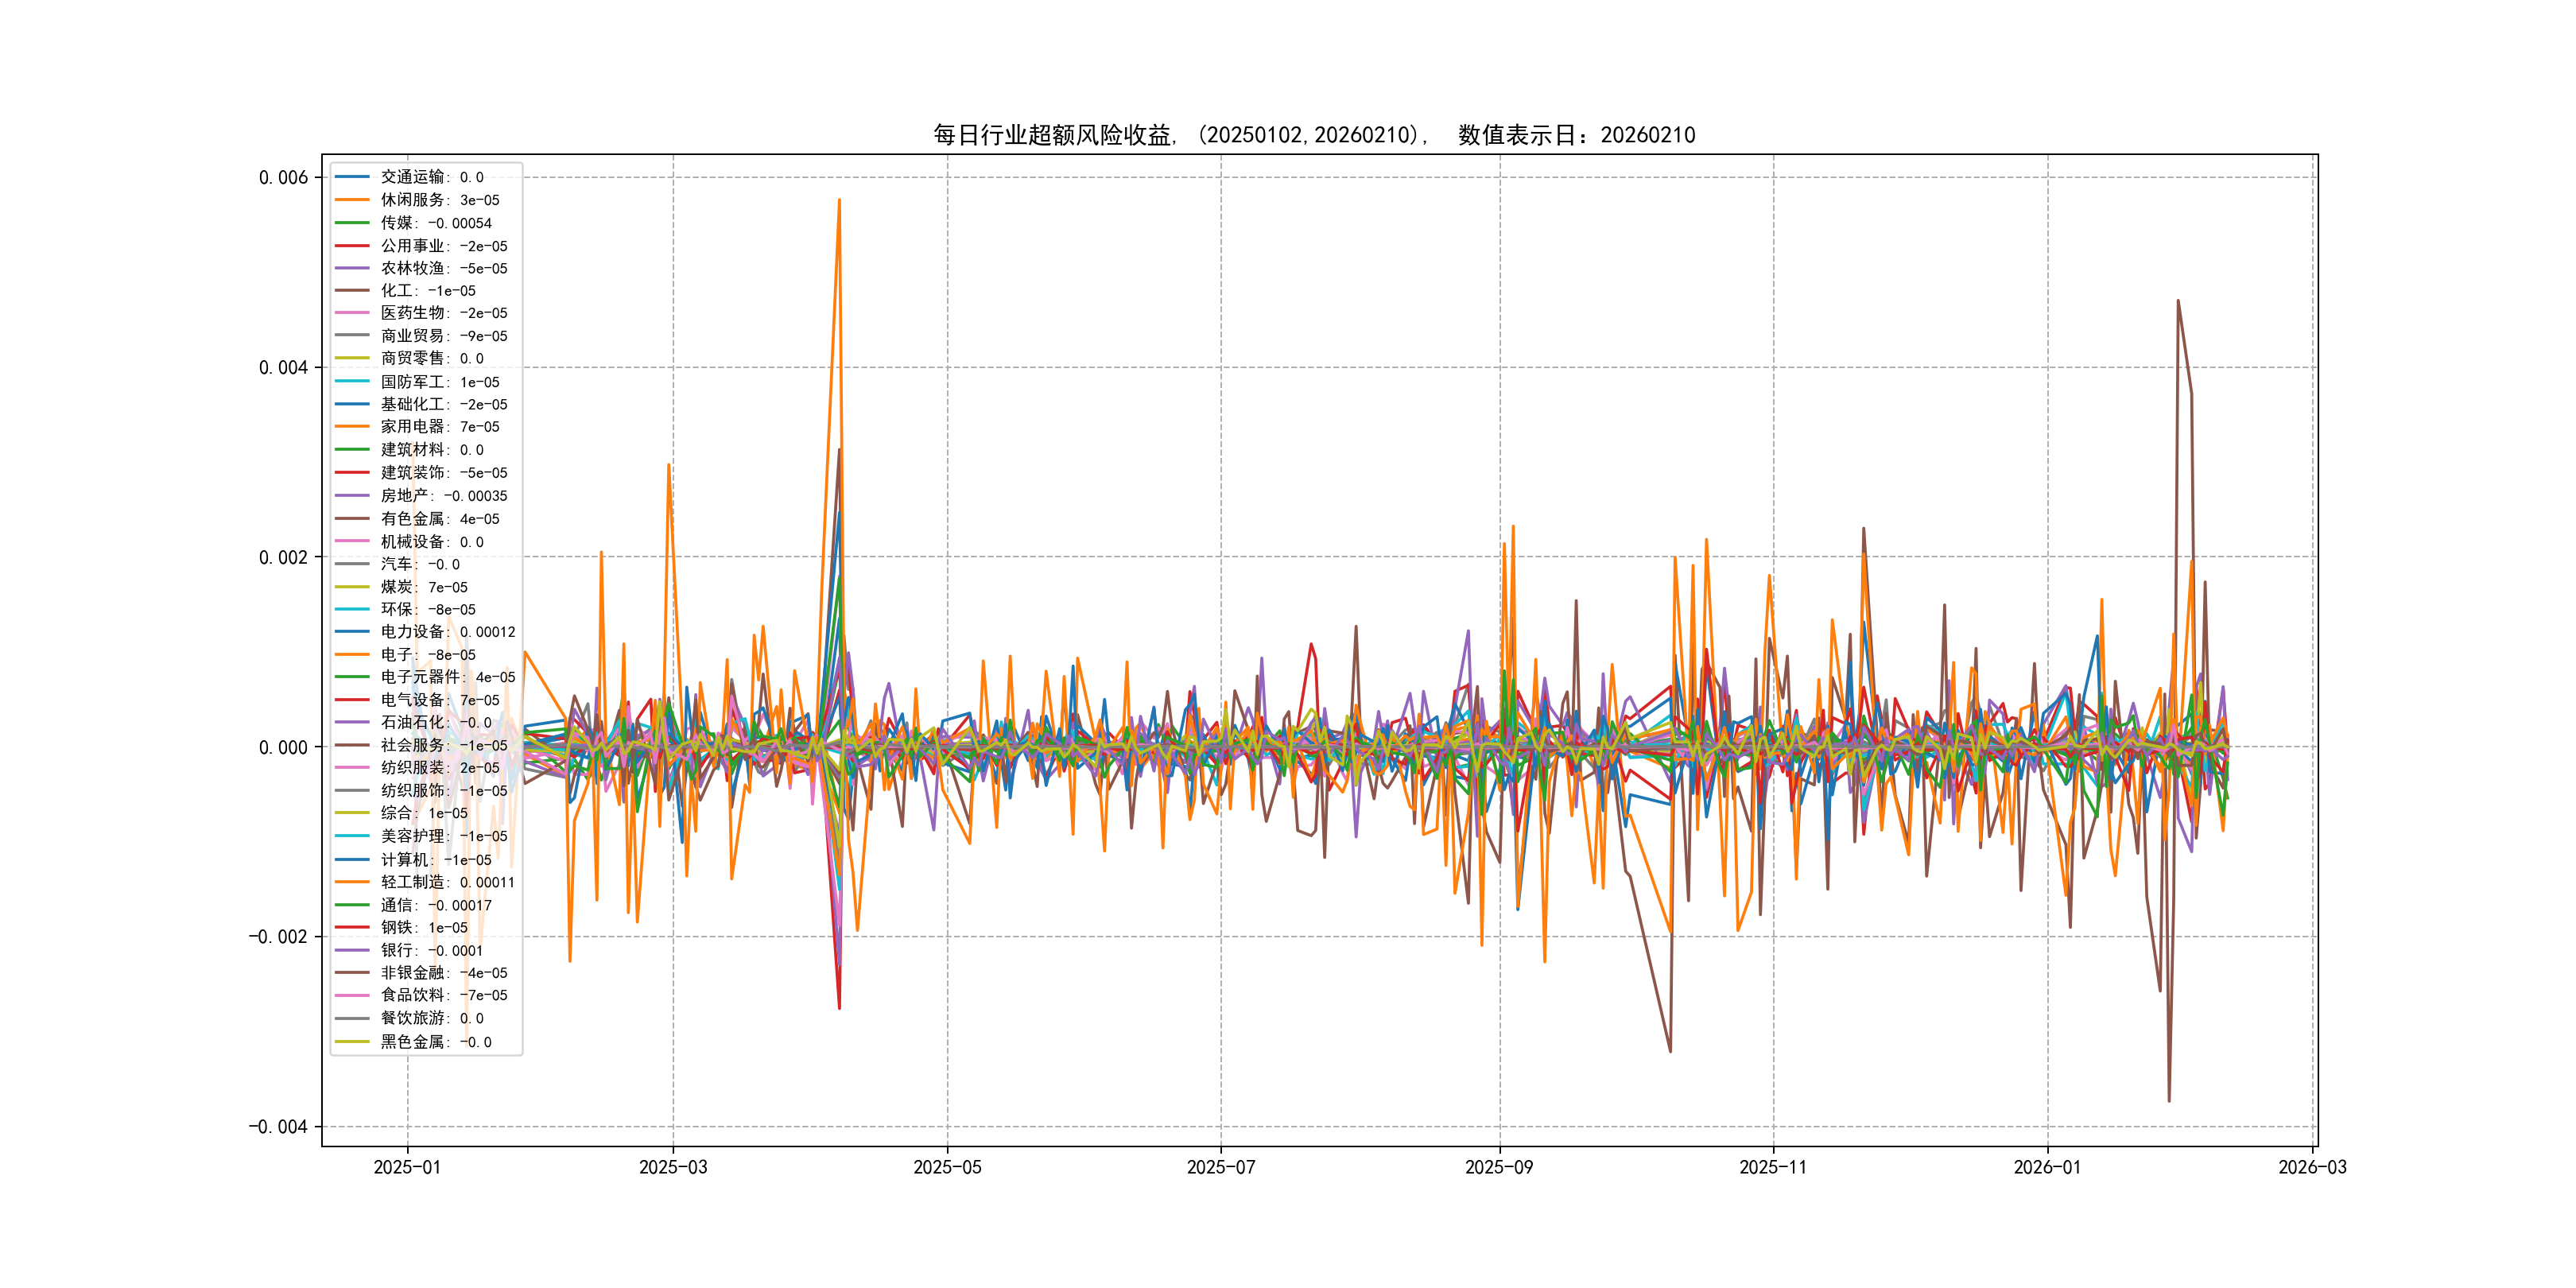The width and height of the screenshot is (2576, 1288).
Task: Click the 国防军工 legend color line
Action: (x=352, y=382)
